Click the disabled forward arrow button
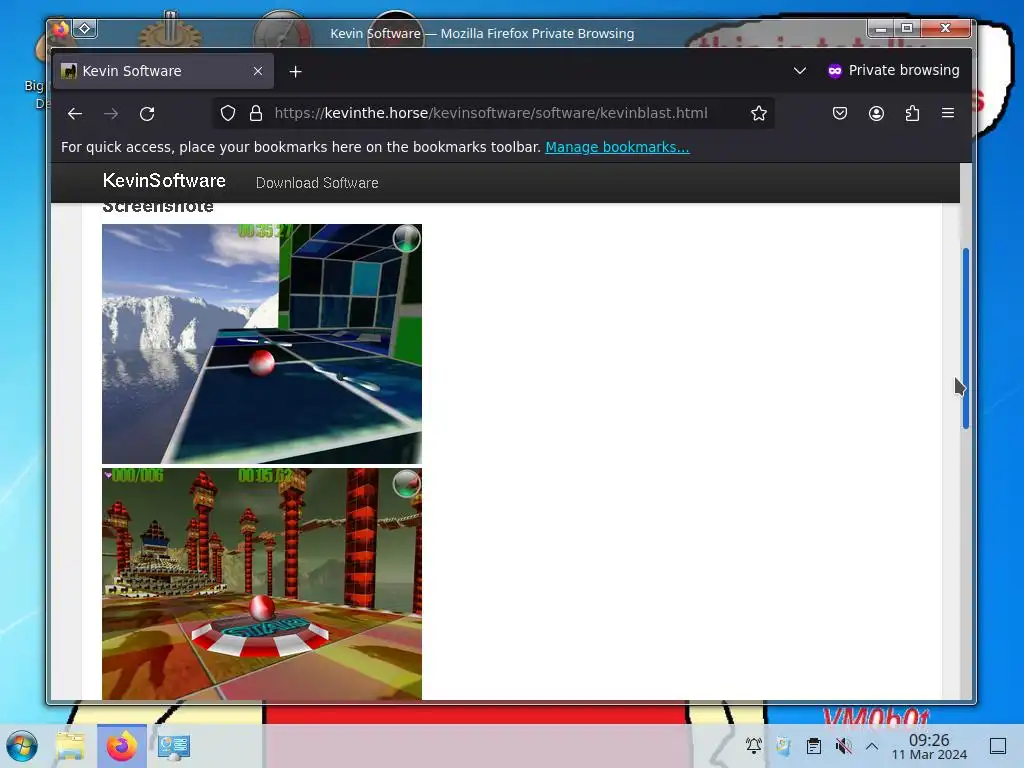The width and height of the screenshot is (1024, 768). 111,114
